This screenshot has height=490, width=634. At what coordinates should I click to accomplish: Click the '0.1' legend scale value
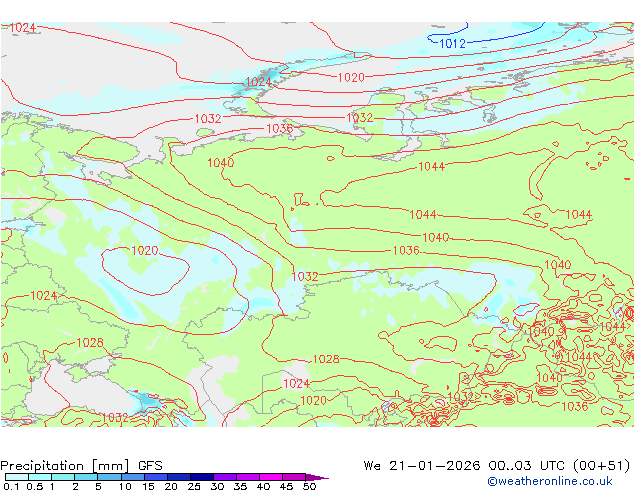(x=11, y=486)
